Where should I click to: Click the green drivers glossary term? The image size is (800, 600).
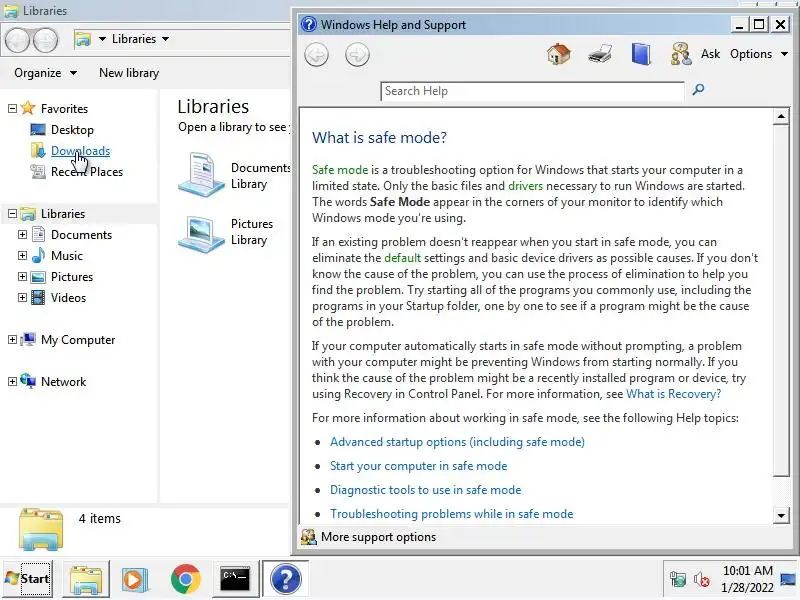coord(525,186)
